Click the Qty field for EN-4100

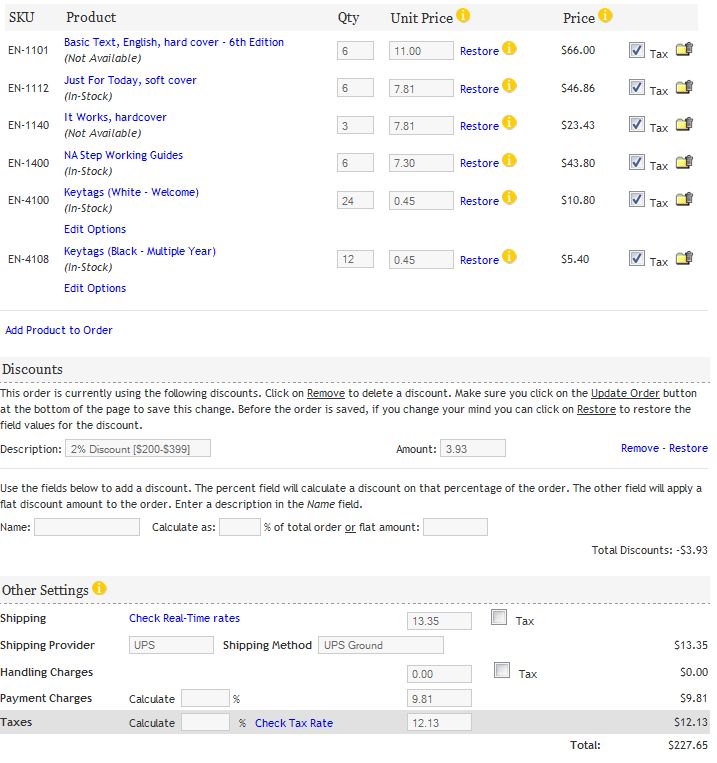tap(355, 201)
